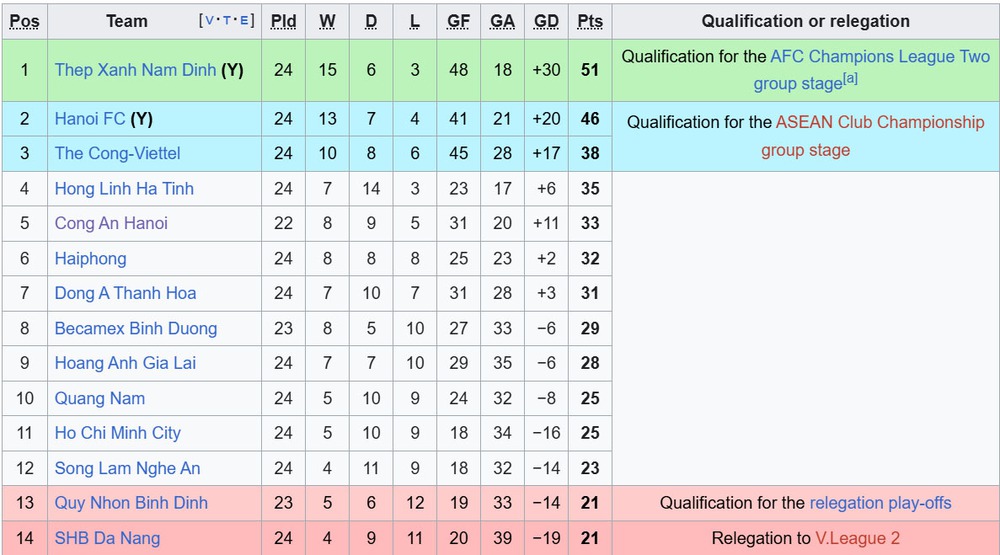Select the Haiphong team link

[x=90, y=259]
